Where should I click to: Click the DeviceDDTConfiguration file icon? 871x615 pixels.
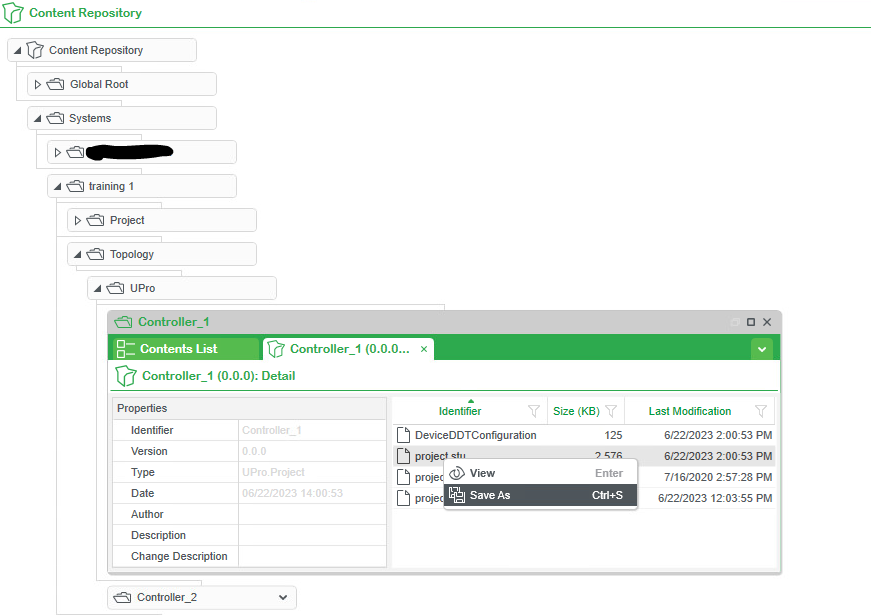point(403,435)
